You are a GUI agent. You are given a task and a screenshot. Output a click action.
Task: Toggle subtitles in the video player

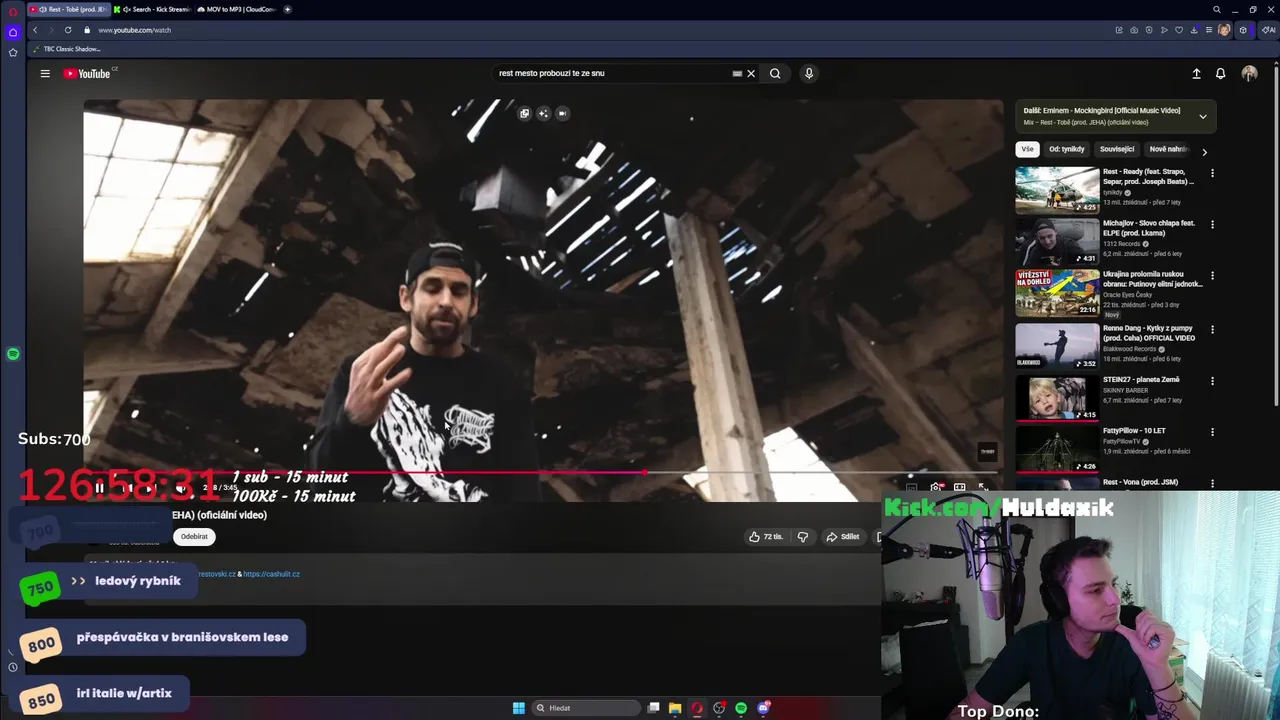click(x=912, y=487)
